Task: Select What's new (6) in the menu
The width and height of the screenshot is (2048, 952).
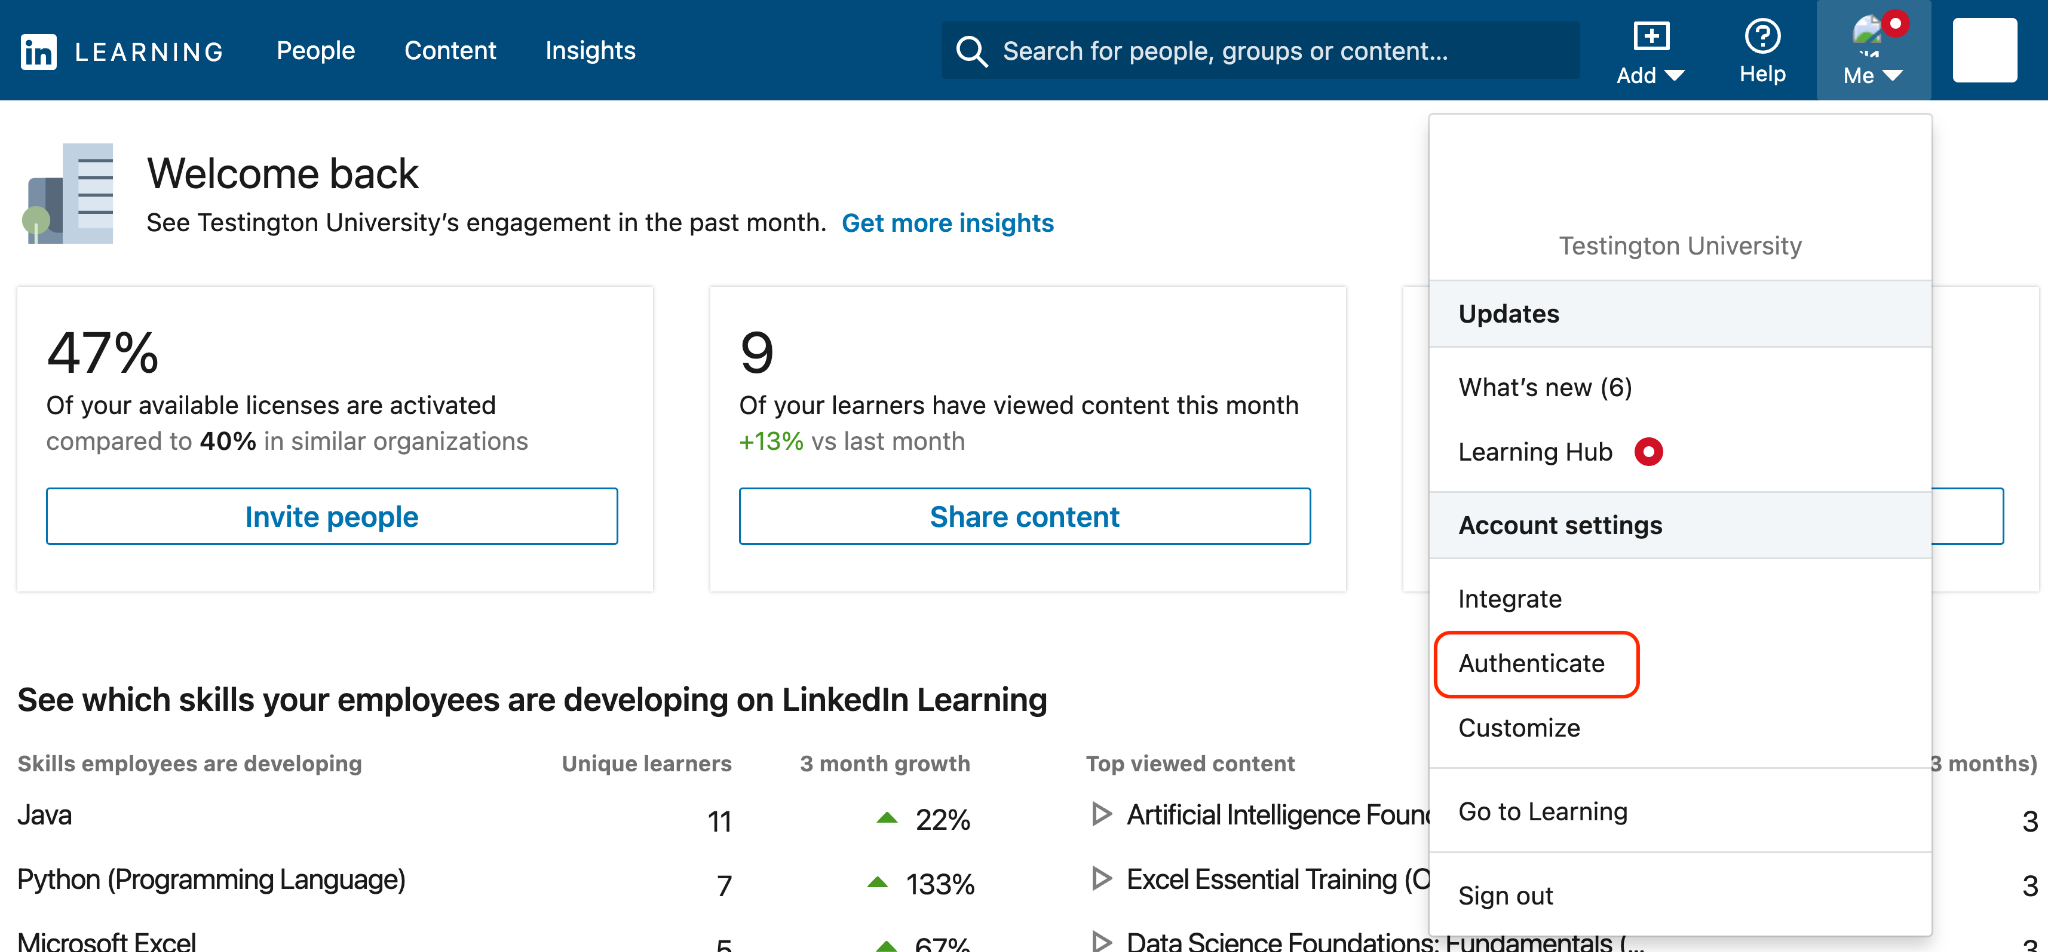Action: click(x=1545, y=387)
